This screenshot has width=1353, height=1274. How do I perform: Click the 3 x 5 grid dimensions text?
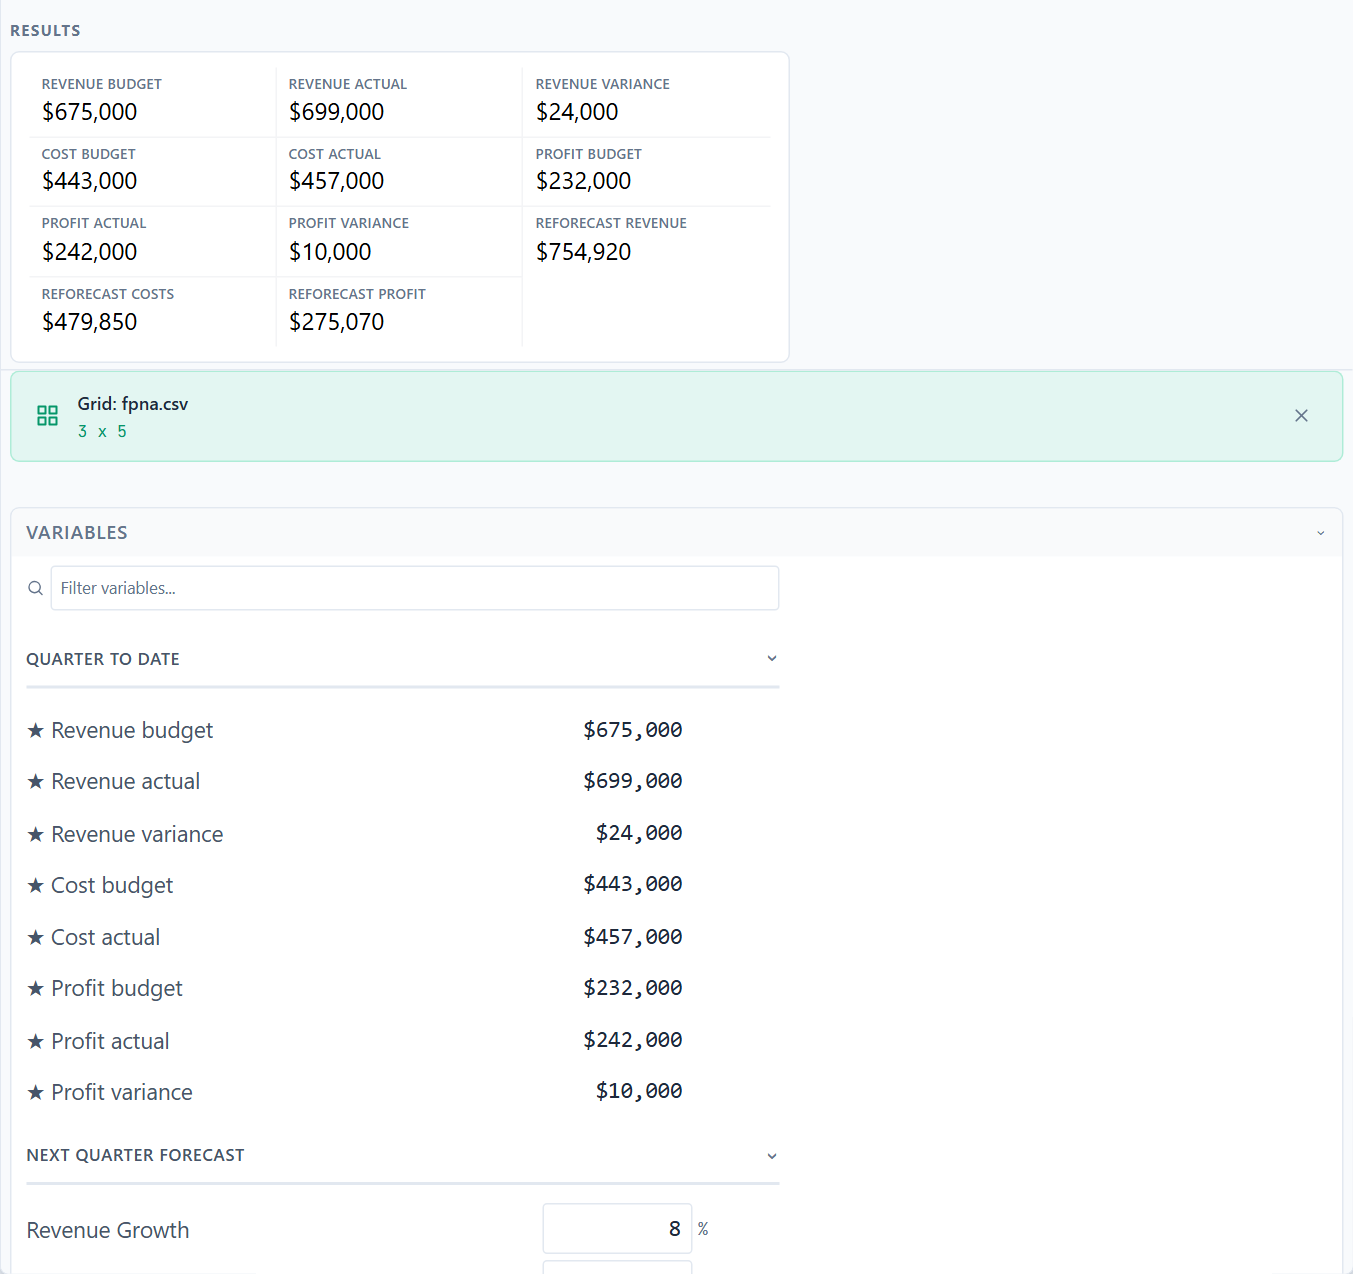coord(102,432)
